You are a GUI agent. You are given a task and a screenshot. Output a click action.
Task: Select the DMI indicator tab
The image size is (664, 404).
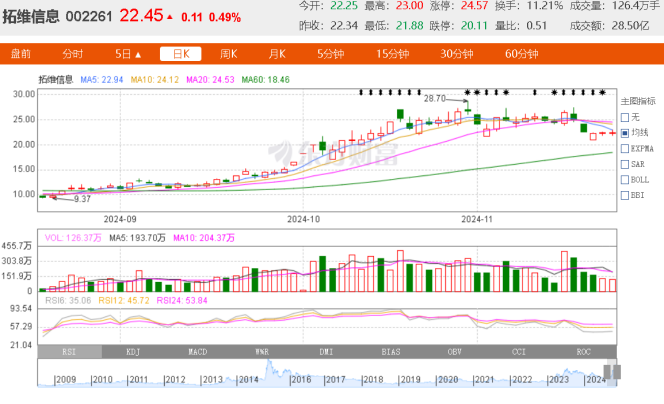[x=326, y=352]
